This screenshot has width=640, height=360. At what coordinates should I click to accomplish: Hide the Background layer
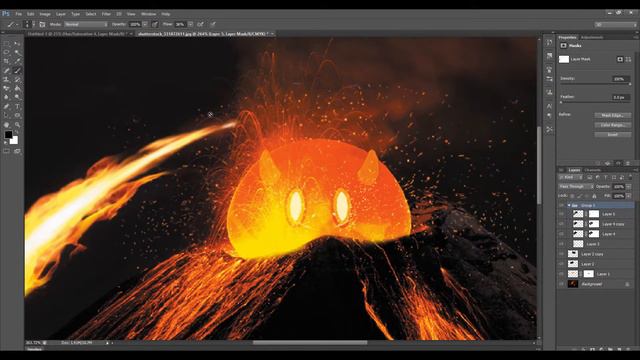point(562,284)
